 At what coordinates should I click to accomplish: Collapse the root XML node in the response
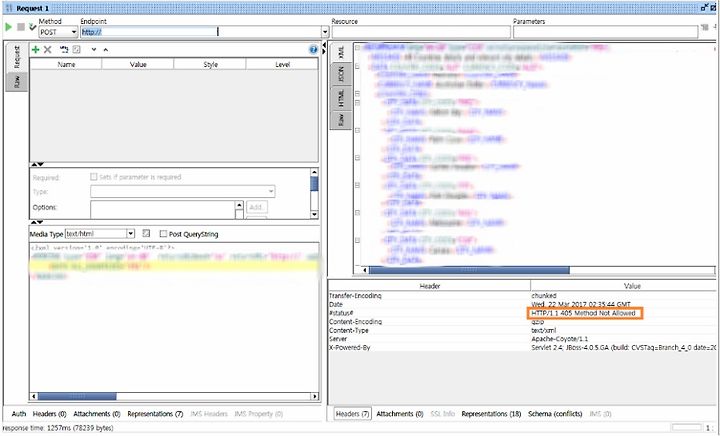pyautogui.click(x=357, y=47)
